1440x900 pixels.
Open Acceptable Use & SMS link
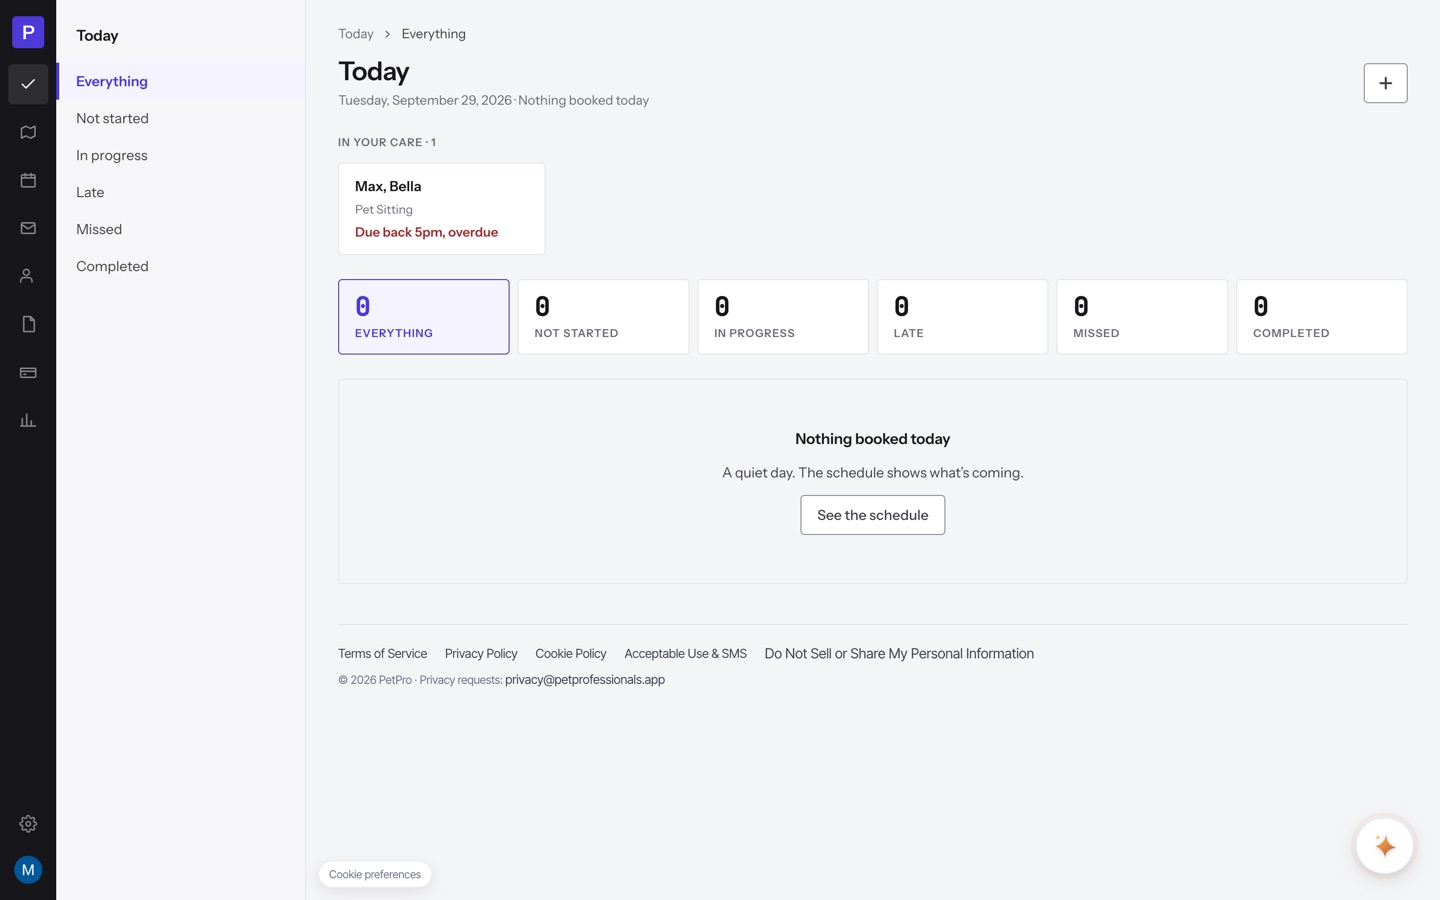686,654
